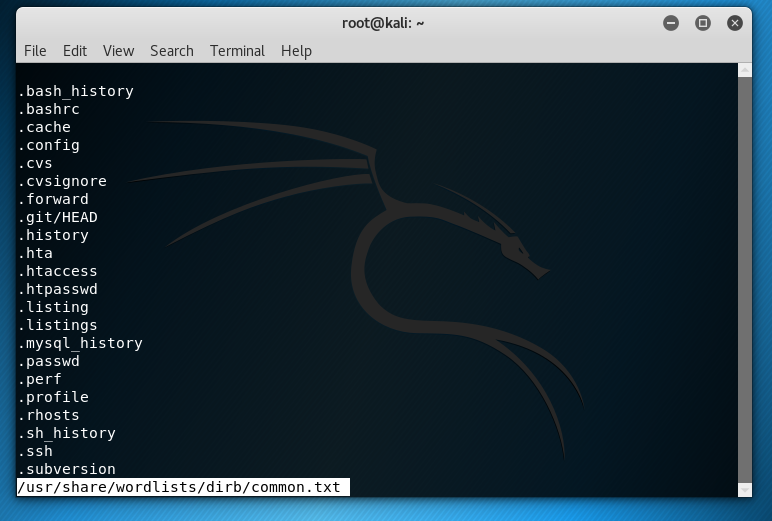
Task: Click the .history entry
Action: (x=53, y=235)
